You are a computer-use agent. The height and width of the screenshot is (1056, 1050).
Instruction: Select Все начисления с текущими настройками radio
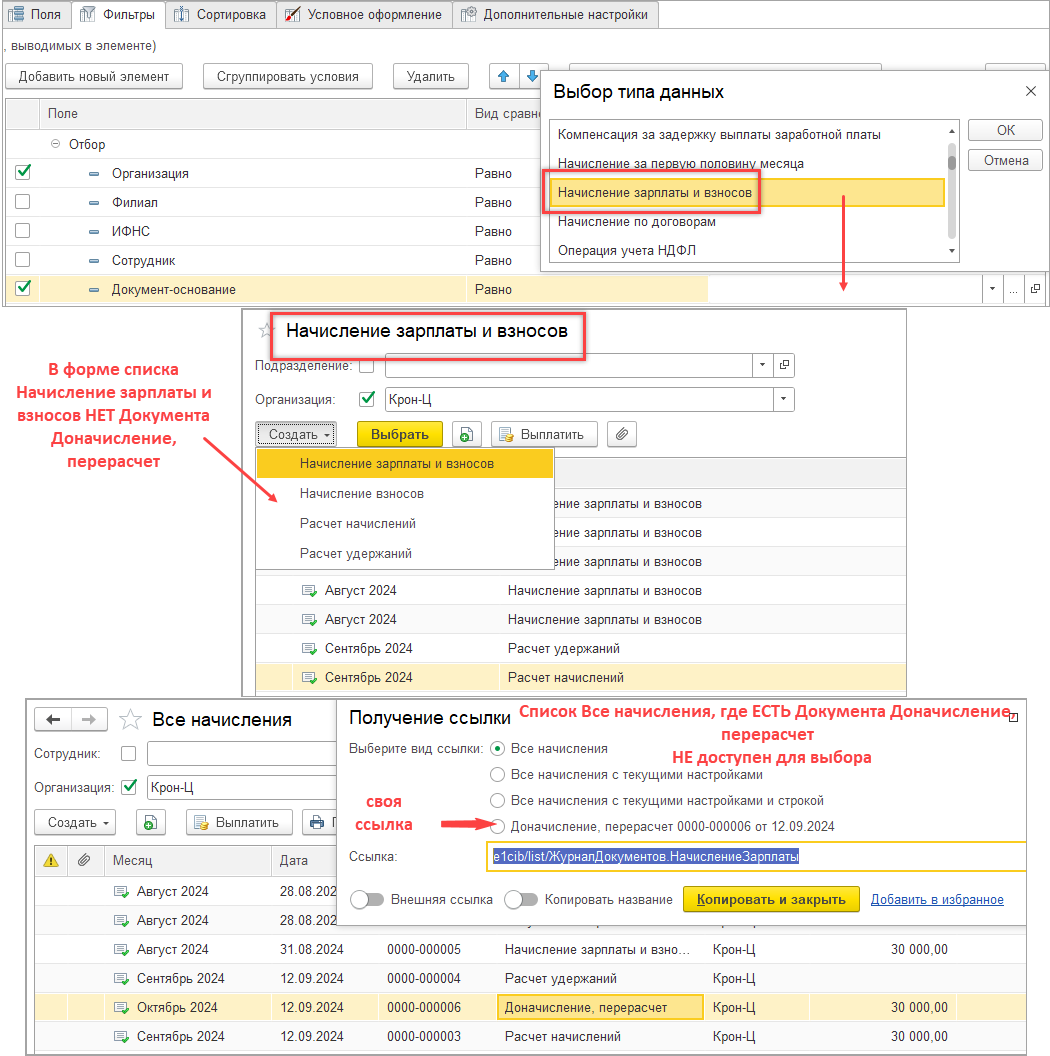[497, 774]
